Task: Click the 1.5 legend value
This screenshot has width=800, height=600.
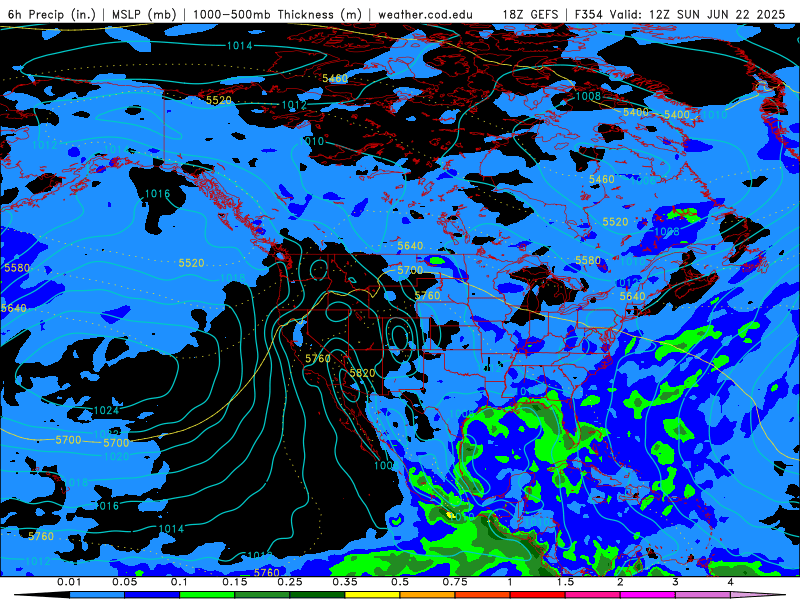Action: pyautogui.click(x=565, y=582)
